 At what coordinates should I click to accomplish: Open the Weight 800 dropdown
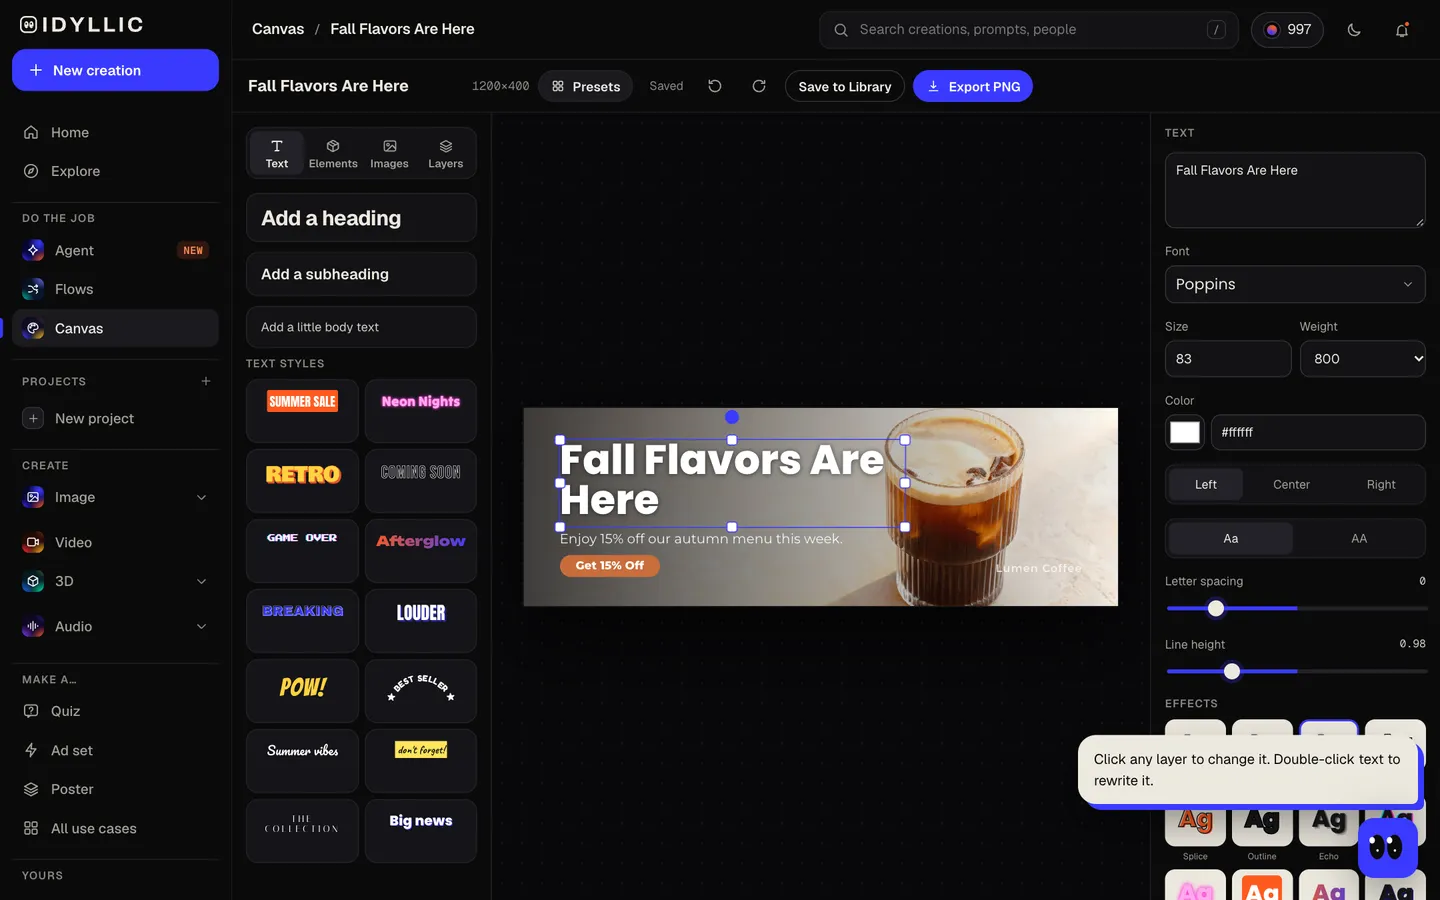(1363, 358)
